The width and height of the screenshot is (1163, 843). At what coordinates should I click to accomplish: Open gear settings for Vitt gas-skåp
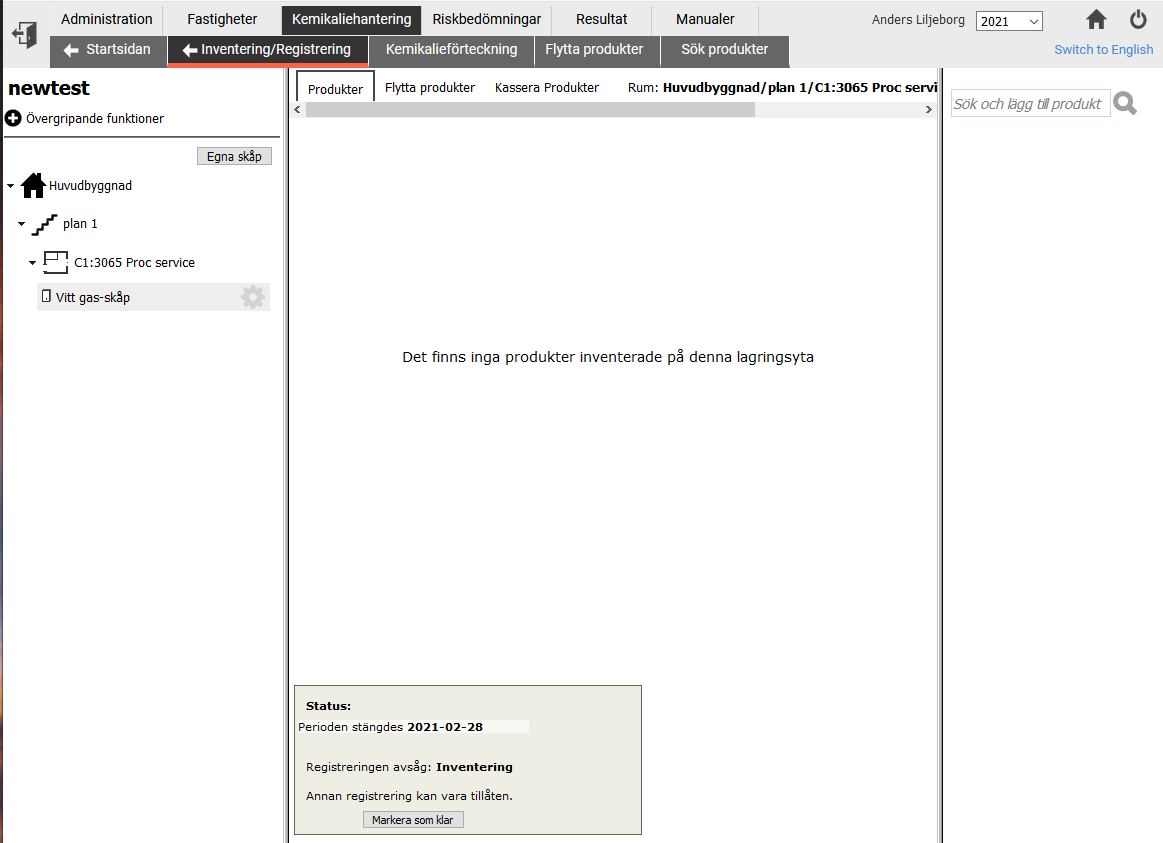(x=253, y=297)
